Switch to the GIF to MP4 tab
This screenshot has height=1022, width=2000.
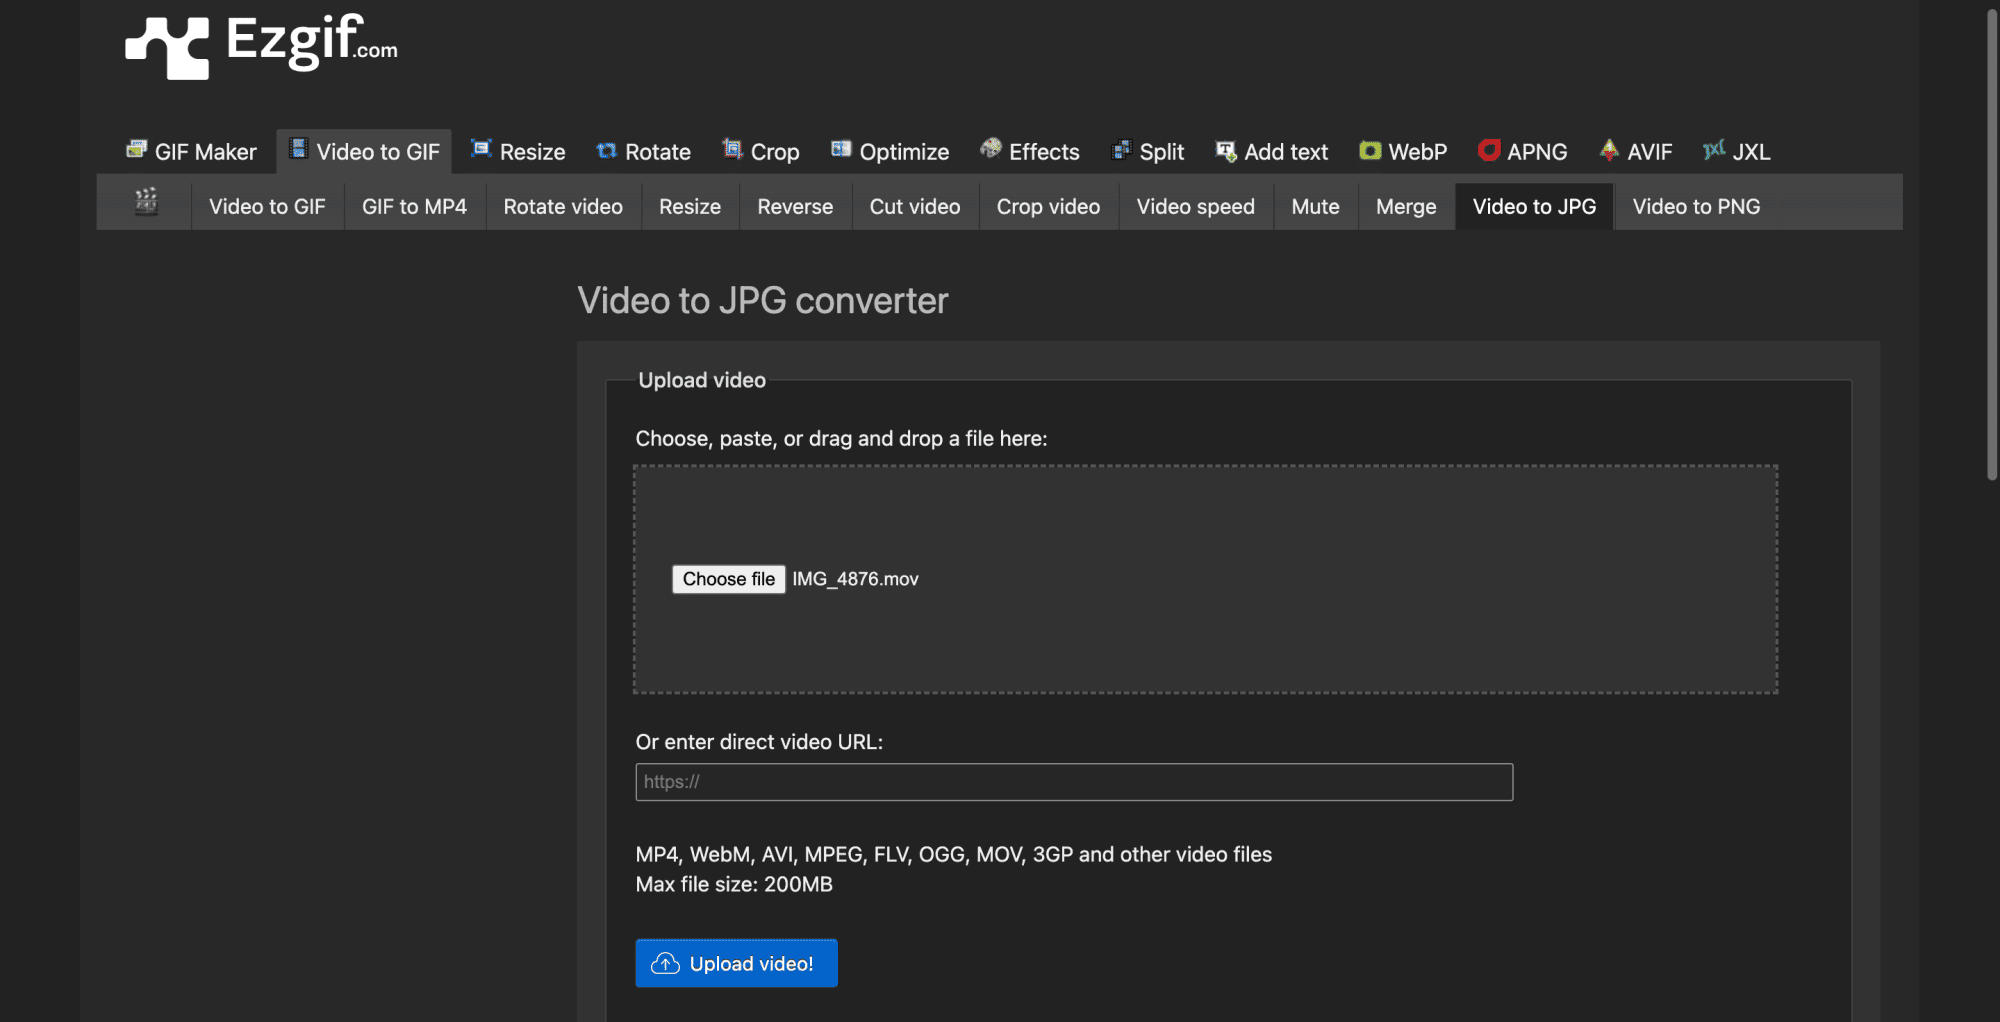(414, 207)
